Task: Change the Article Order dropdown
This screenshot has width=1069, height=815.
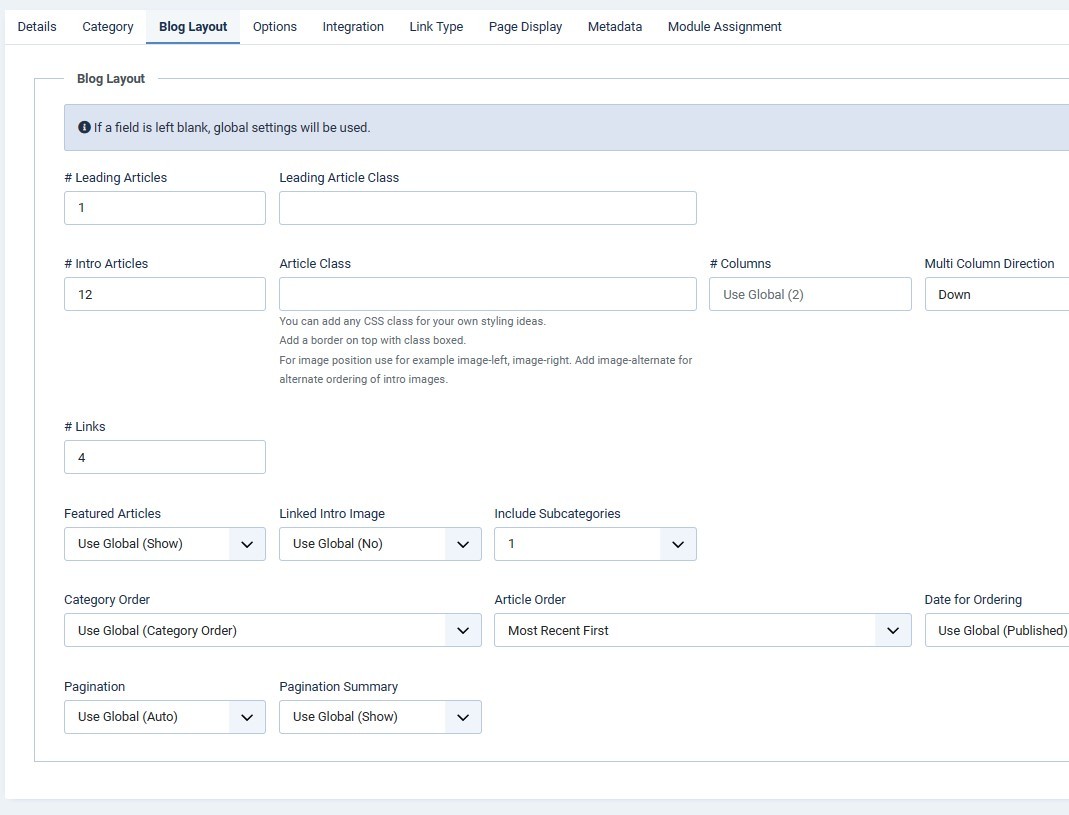Action: tap(702, 631)
